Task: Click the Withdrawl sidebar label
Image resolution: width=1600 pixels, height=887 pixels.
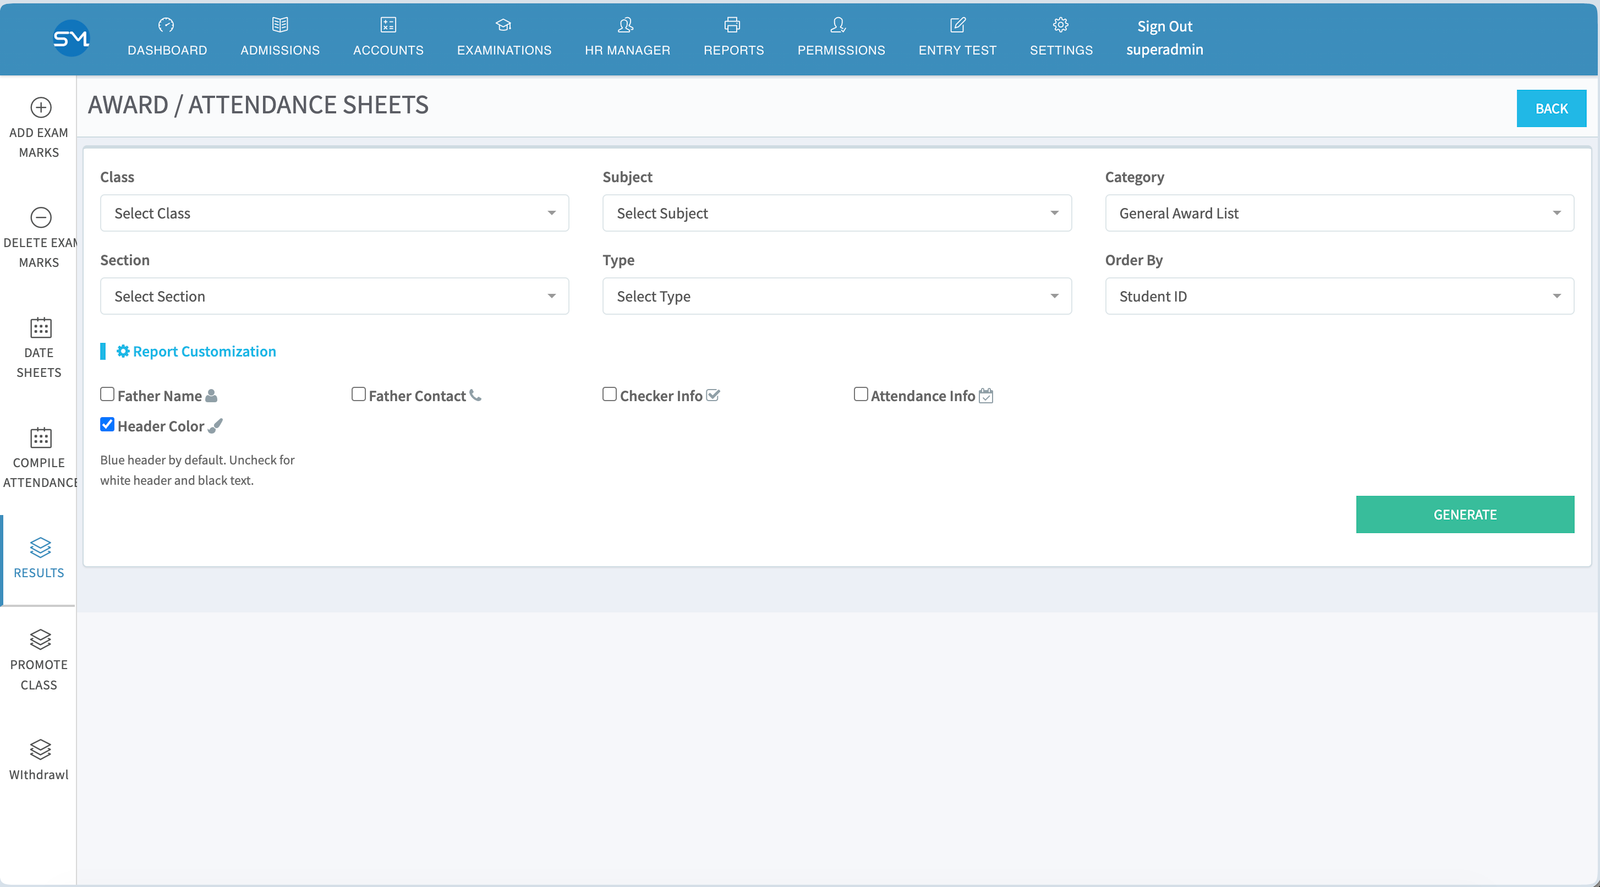Action: click(x=39, y=775)
